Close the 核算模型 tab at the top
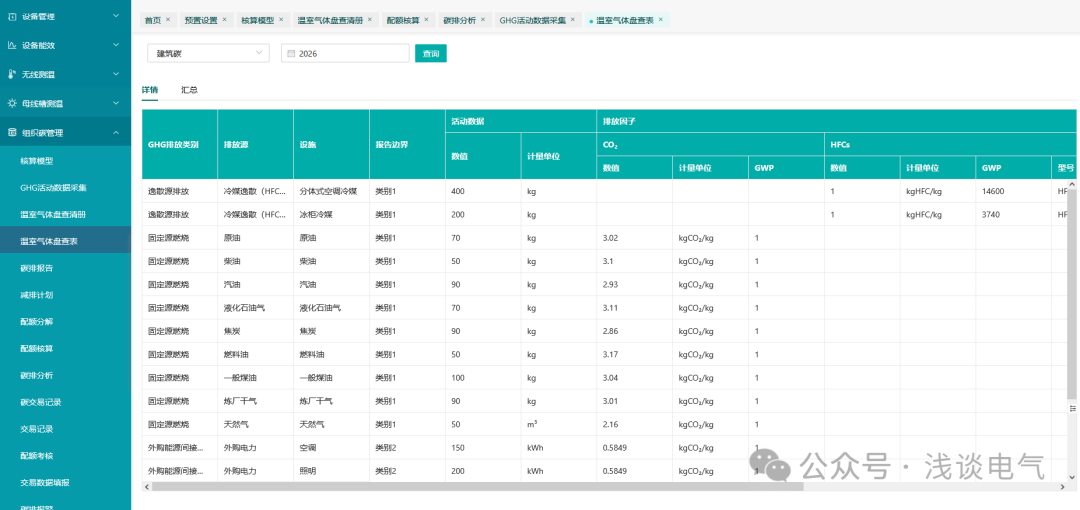This screenshot has height=510, width=1080. click(x=280, y=20)
